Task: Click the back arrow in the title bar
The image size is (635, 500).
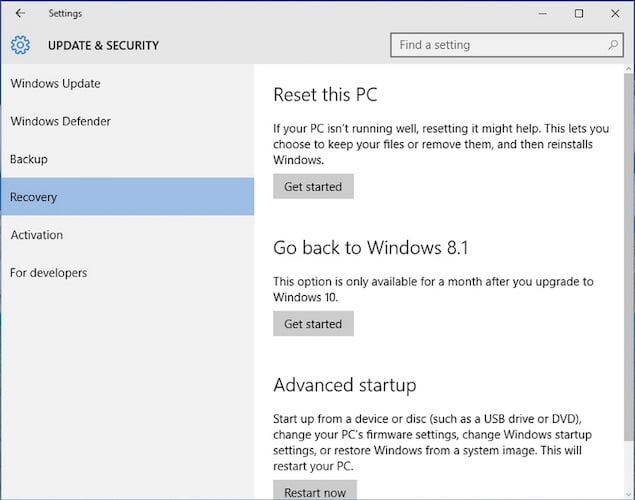Action: (x=20, y=14)
